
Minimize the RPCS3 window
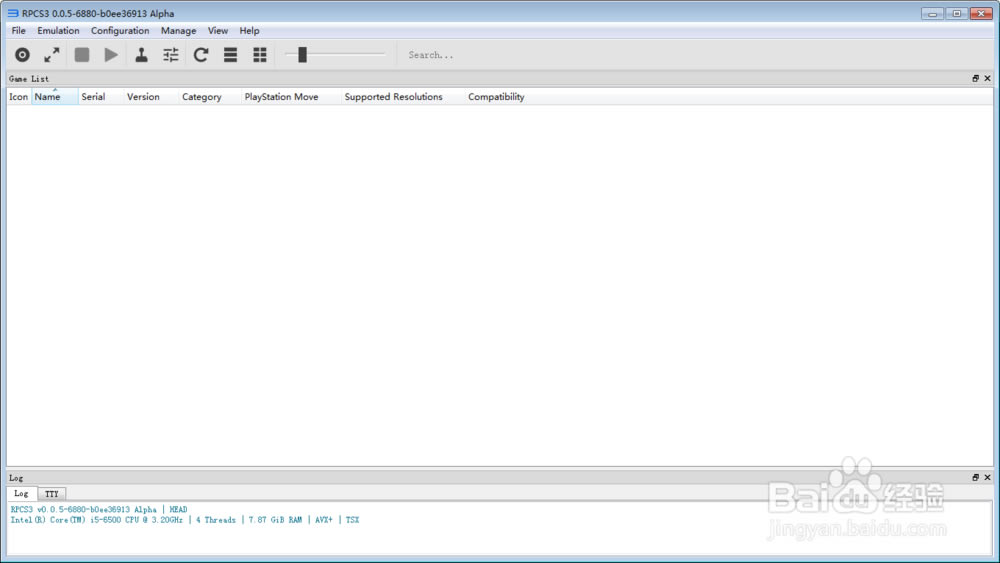pos(932,13)
